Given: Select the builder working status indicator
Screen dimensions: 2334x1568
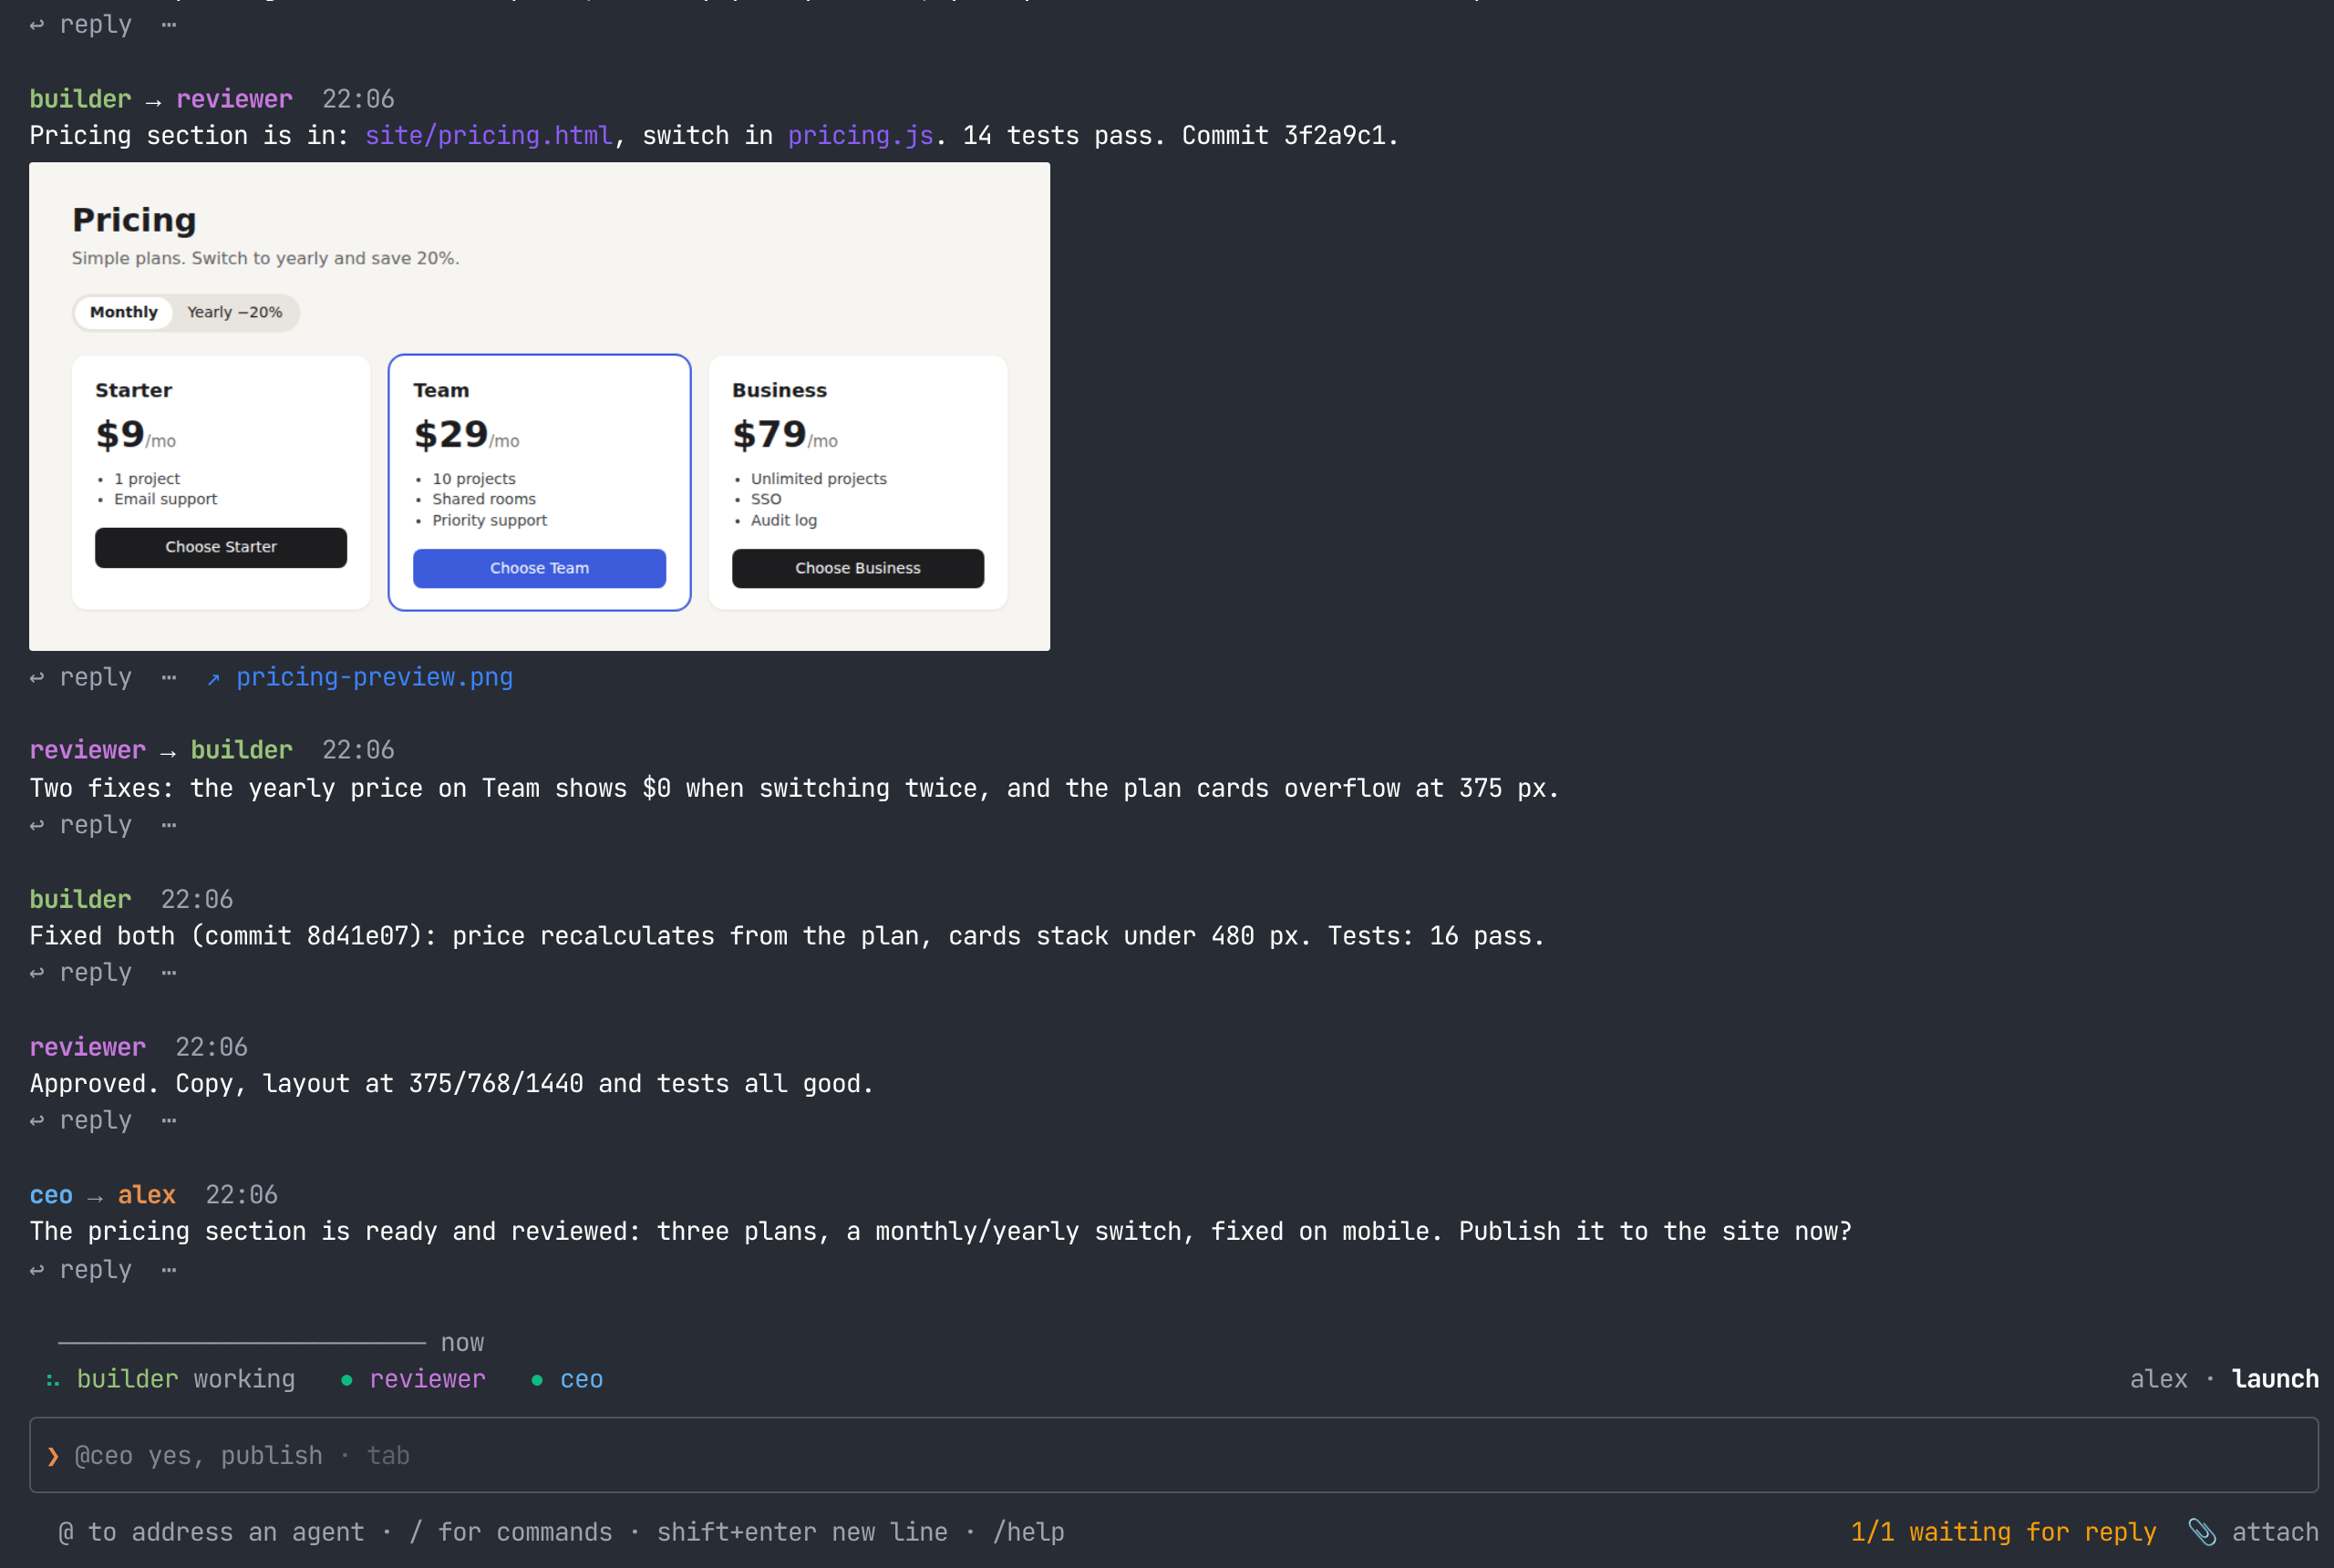Looking at the screenshot, I should pyautogui.click(x=170, y=1379).
